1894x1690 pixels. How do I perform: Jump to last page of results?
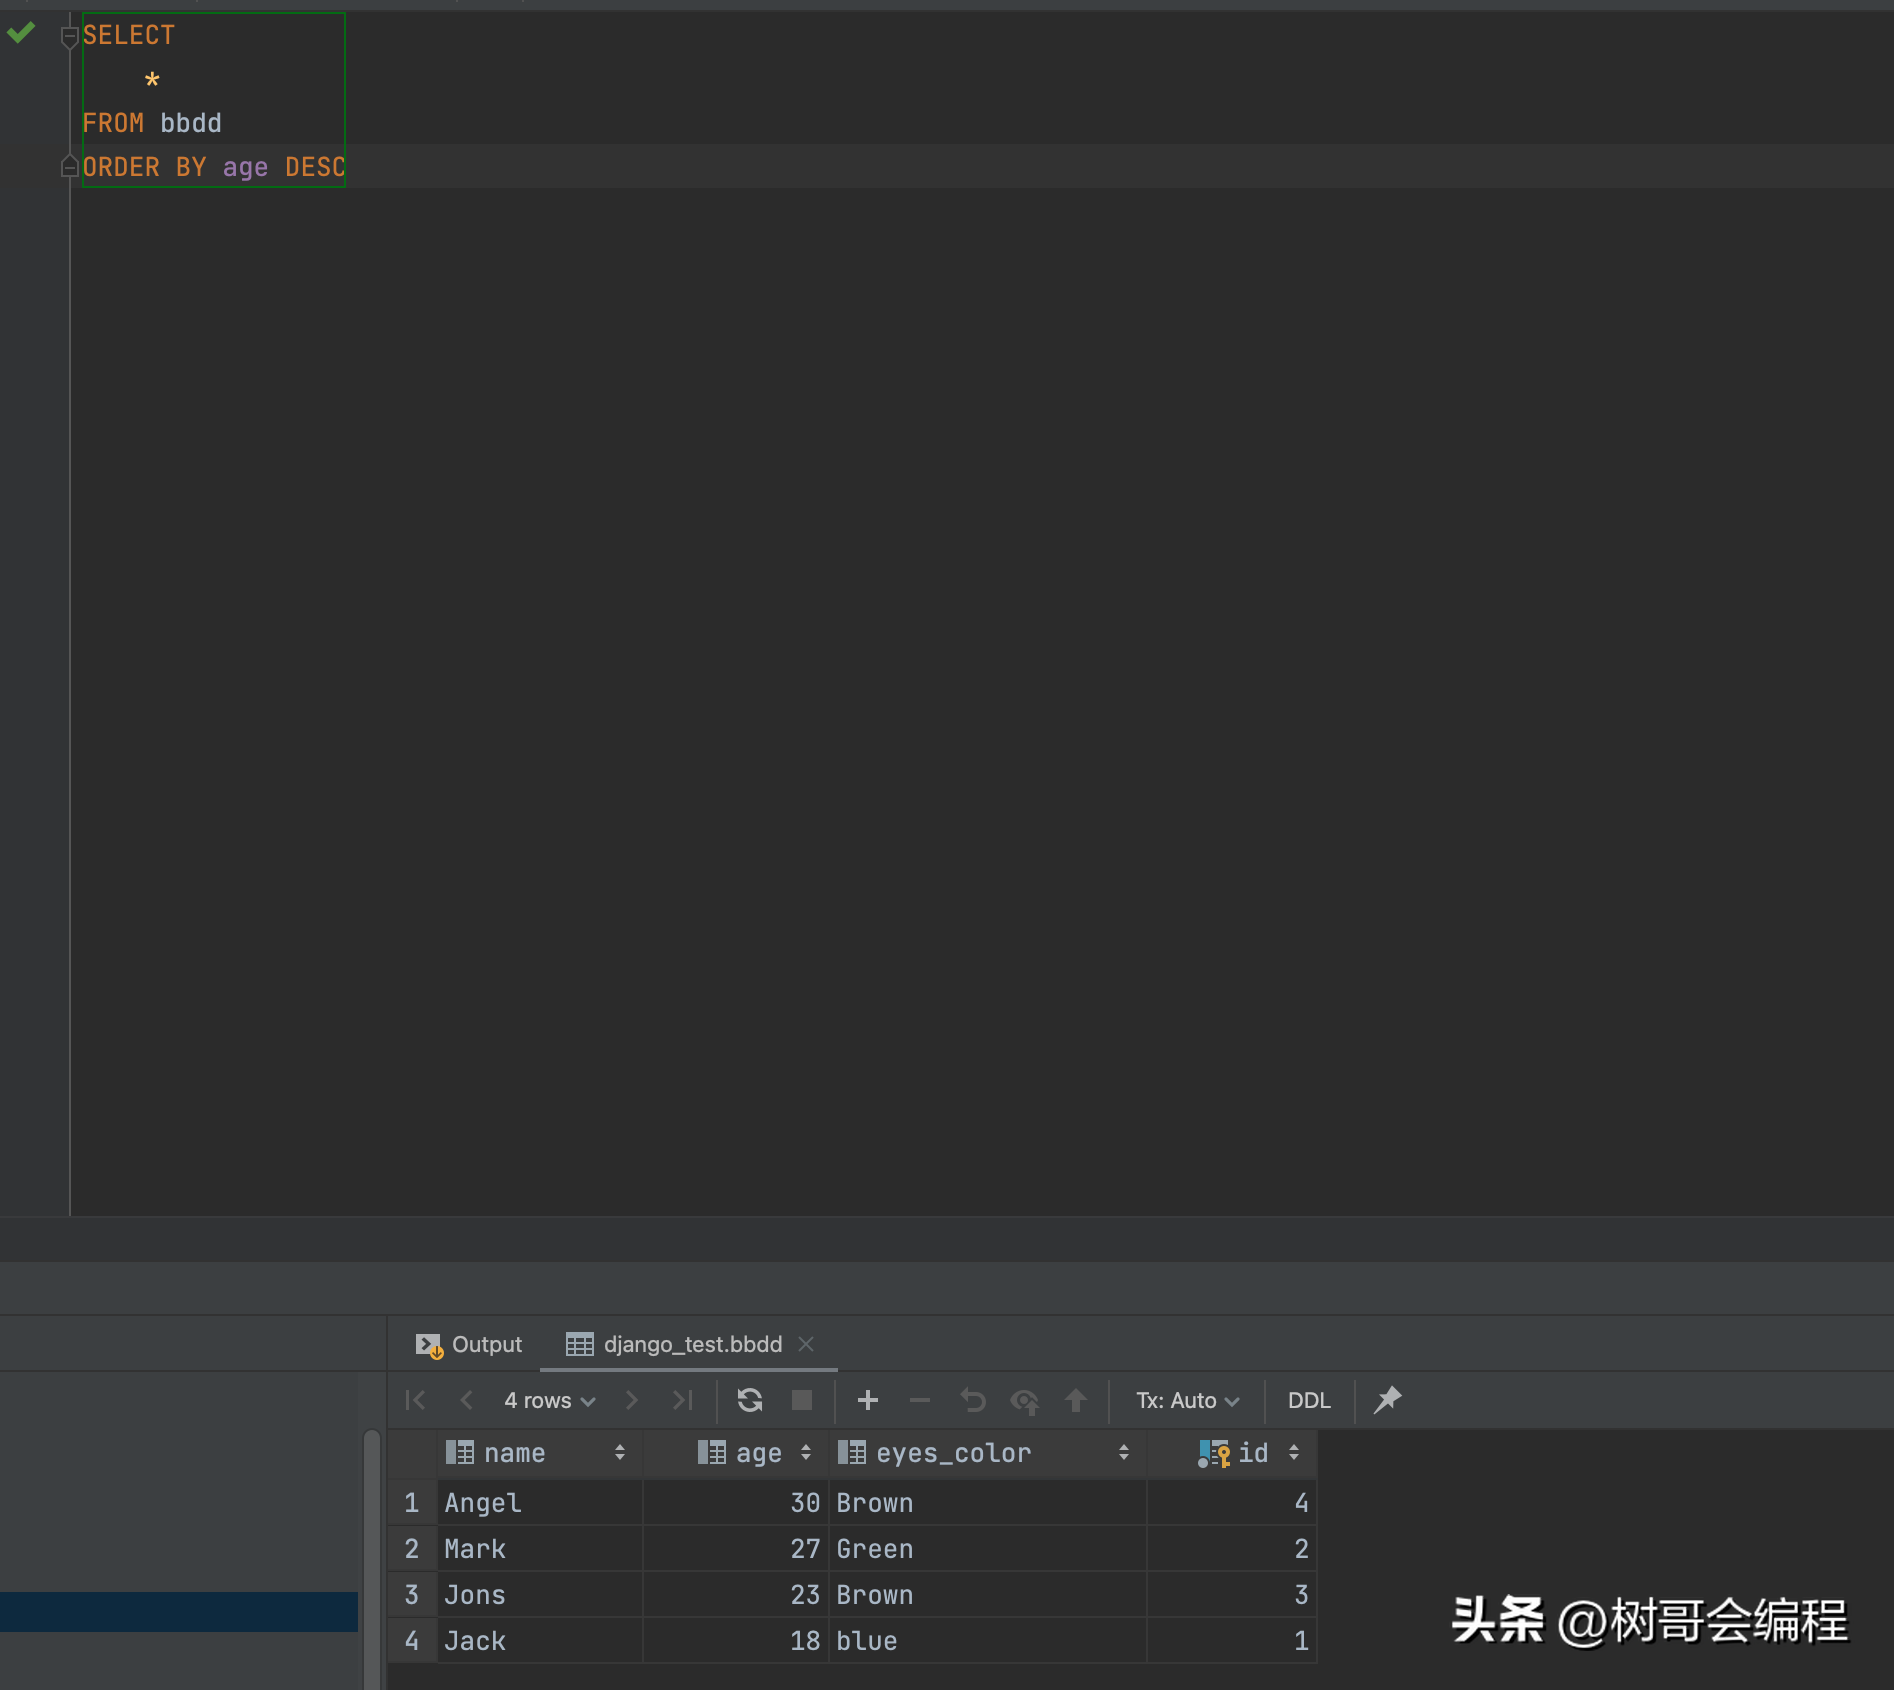[683, 1400]
